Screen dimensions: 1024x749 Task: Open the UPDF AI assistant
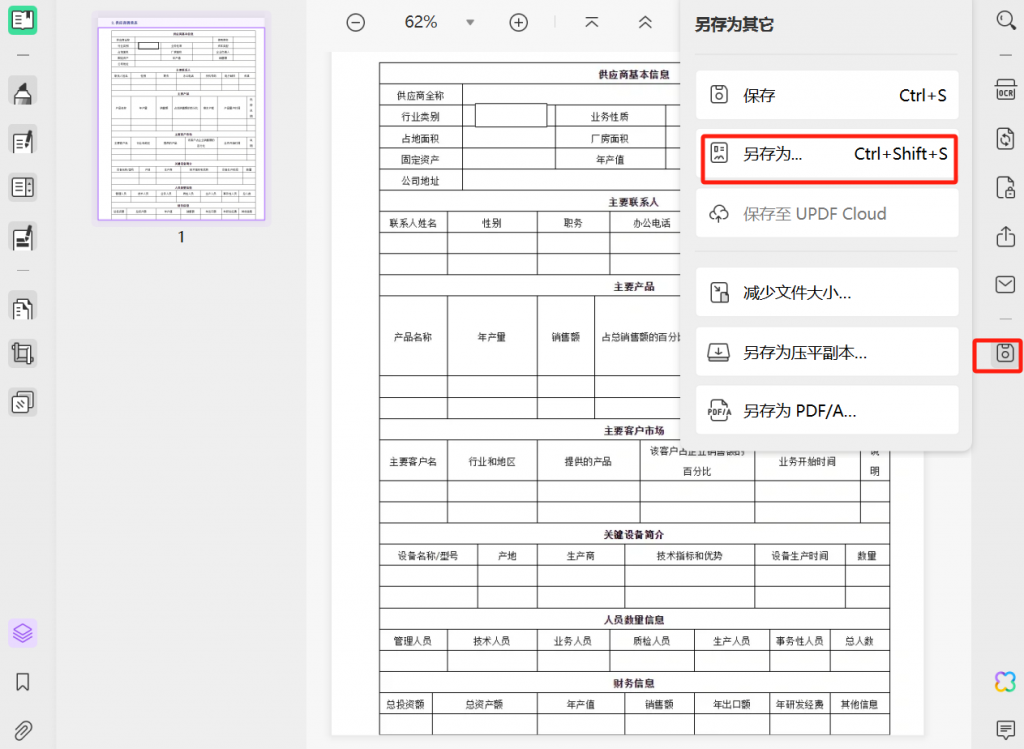point(1006,682)
